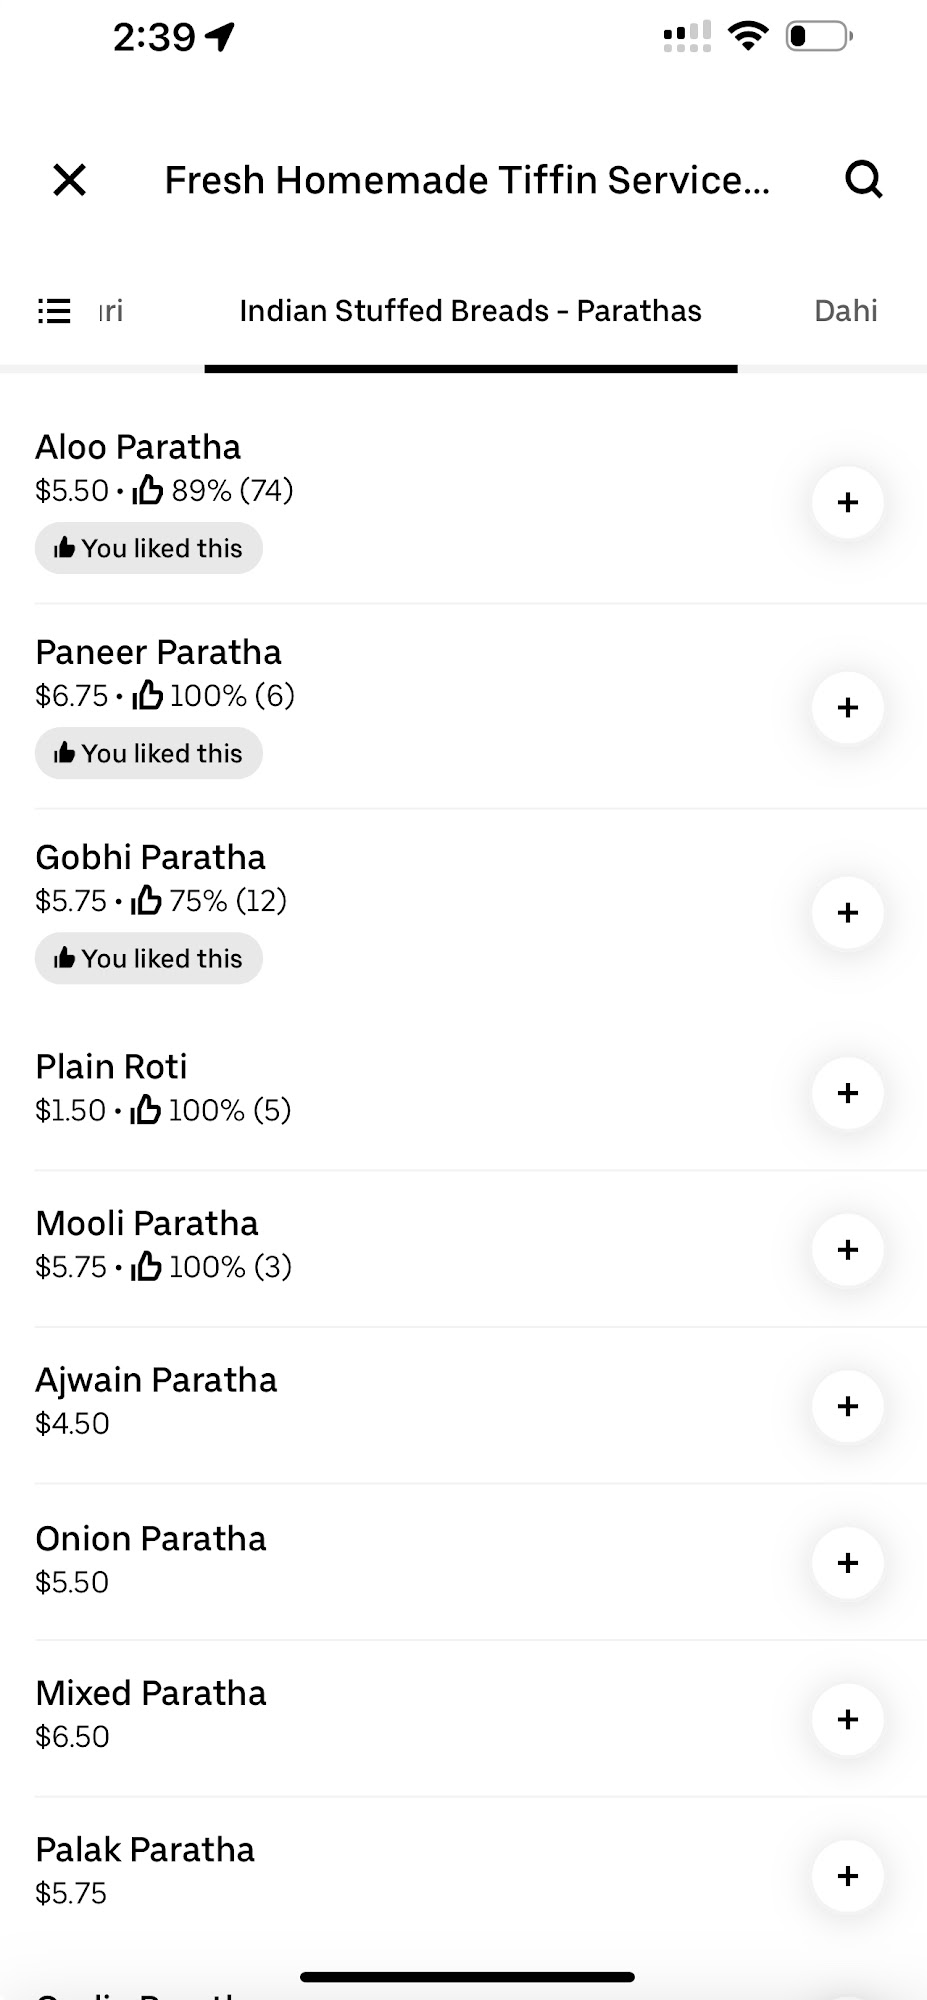Tap the home indicator bar
This screenshot has width=927, height=2000.
tap(467, 1976)
